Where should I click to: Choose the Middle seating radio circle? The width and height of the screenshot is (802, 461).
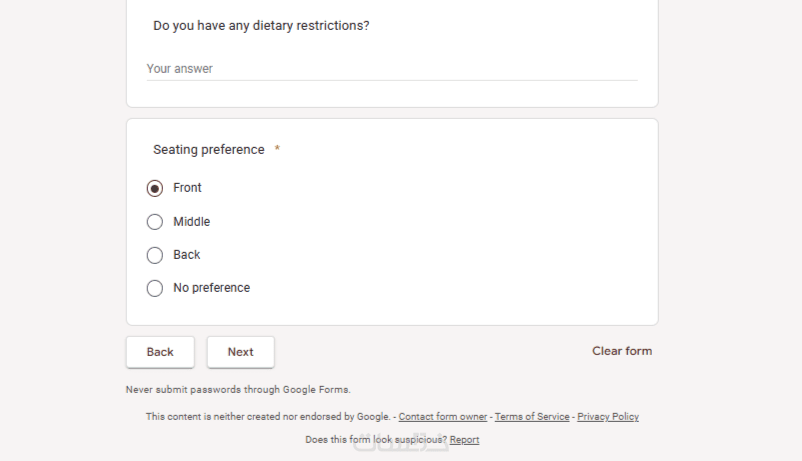coord(155,222)
